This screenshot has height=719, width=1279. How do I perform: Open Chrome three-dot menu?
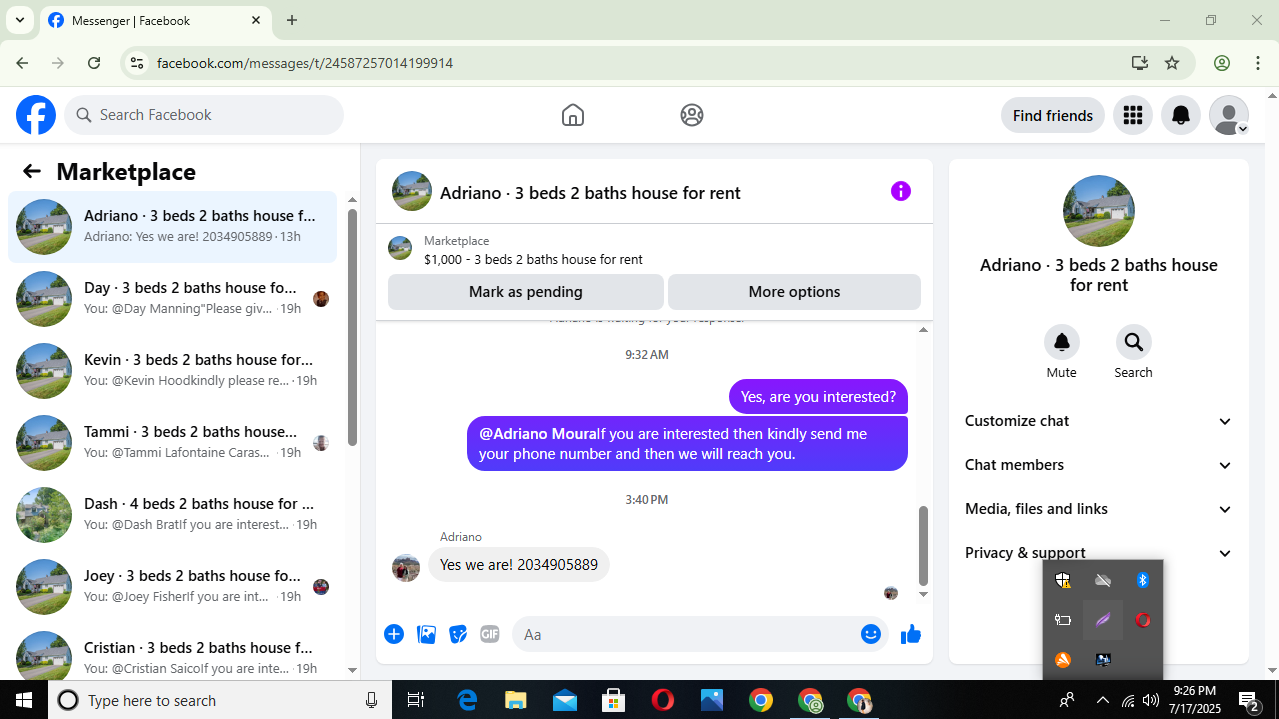click(x=1258, y=63)
